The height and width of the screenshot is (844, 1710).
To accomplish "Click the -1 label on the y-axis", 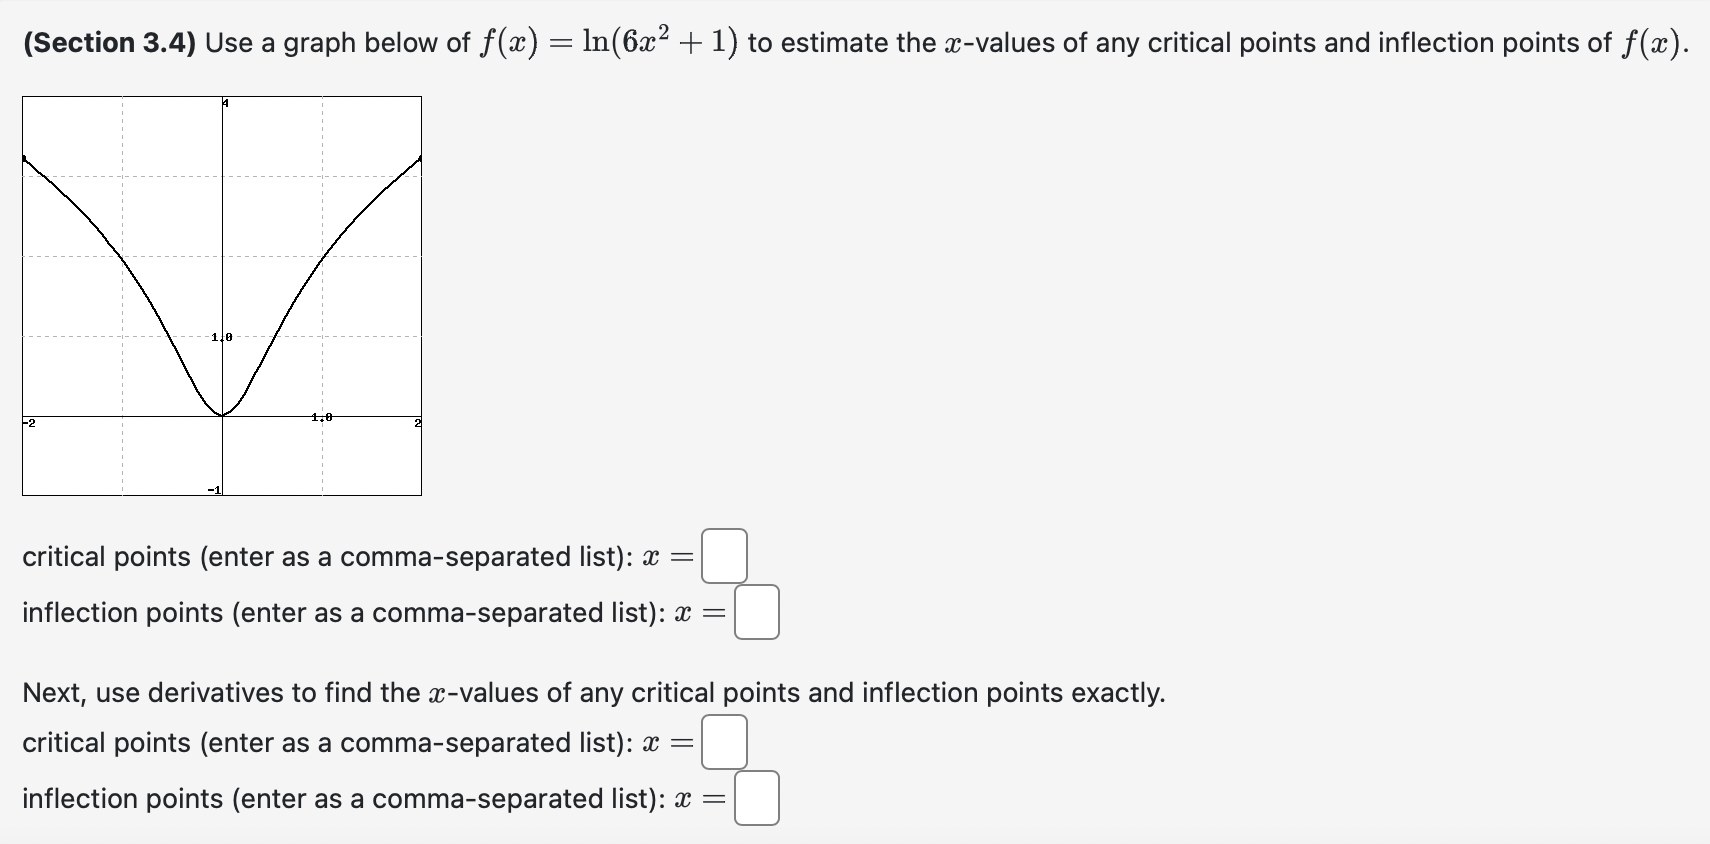I will coord(213,490).
